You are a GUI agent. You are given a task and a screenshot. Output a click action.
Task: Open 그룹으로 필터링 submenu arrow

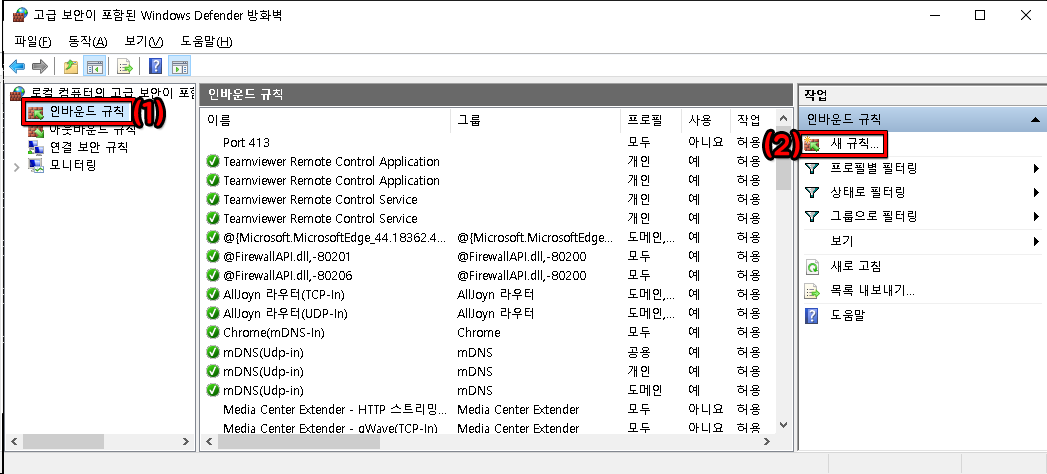(1036, 216)
